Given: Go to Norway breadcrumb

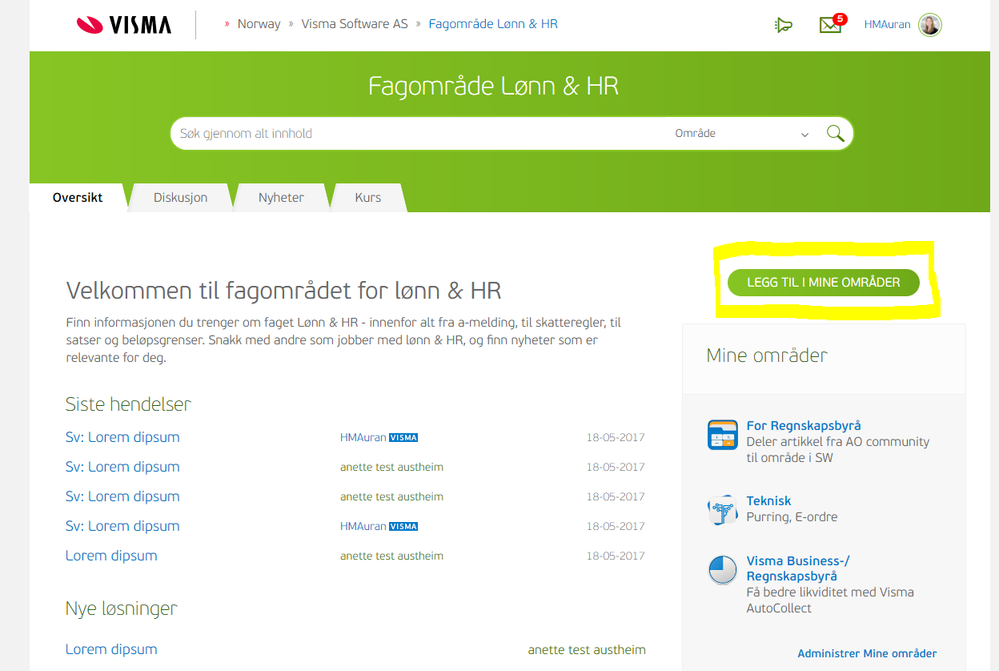Looking at the screenshot, I should (259, 24).
